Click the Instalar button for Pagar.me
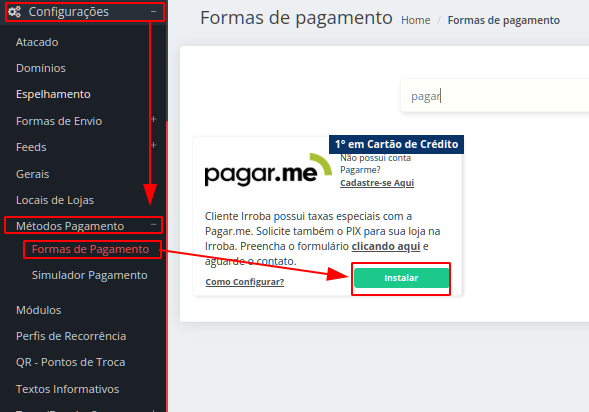 tap(401, 278)
